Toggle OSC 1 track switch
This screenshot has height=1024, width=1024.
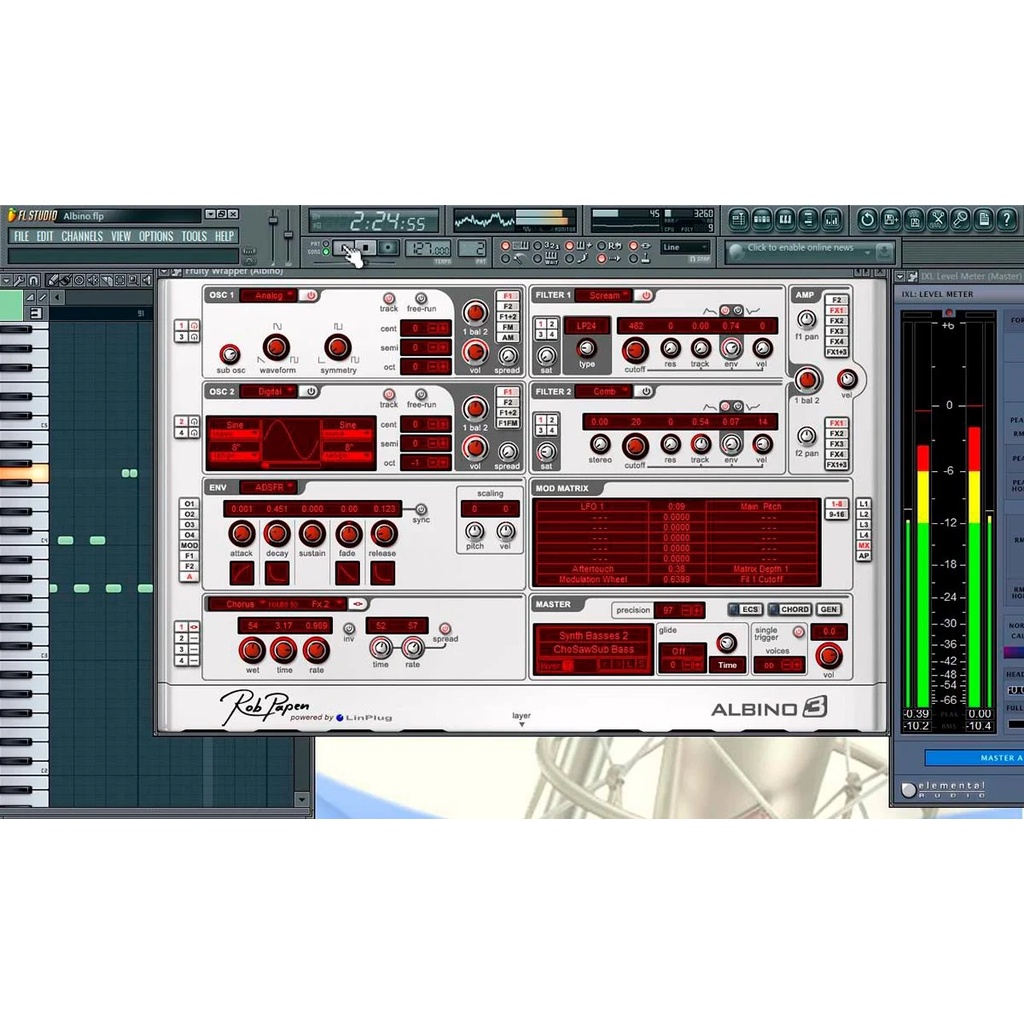pyautogui.click(x=389, y=298)
